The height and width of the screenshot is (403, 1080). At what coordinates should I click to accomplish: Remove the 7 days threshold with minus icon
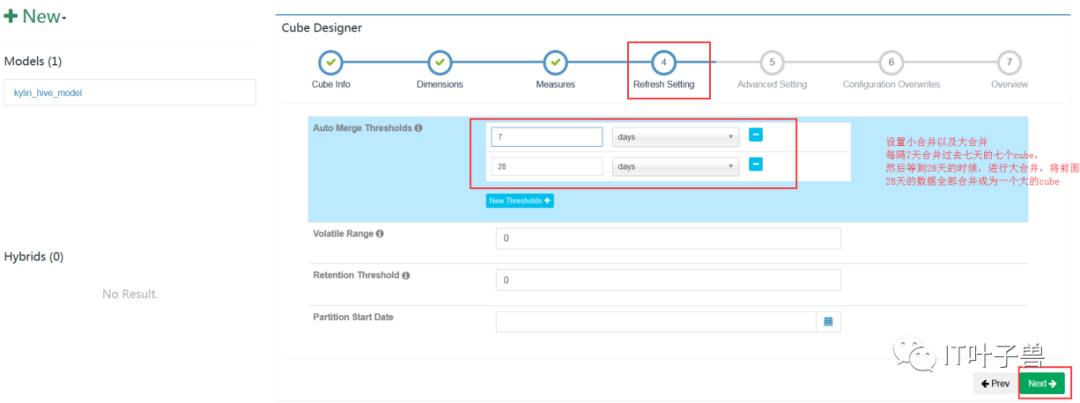(x=756, y=135)
